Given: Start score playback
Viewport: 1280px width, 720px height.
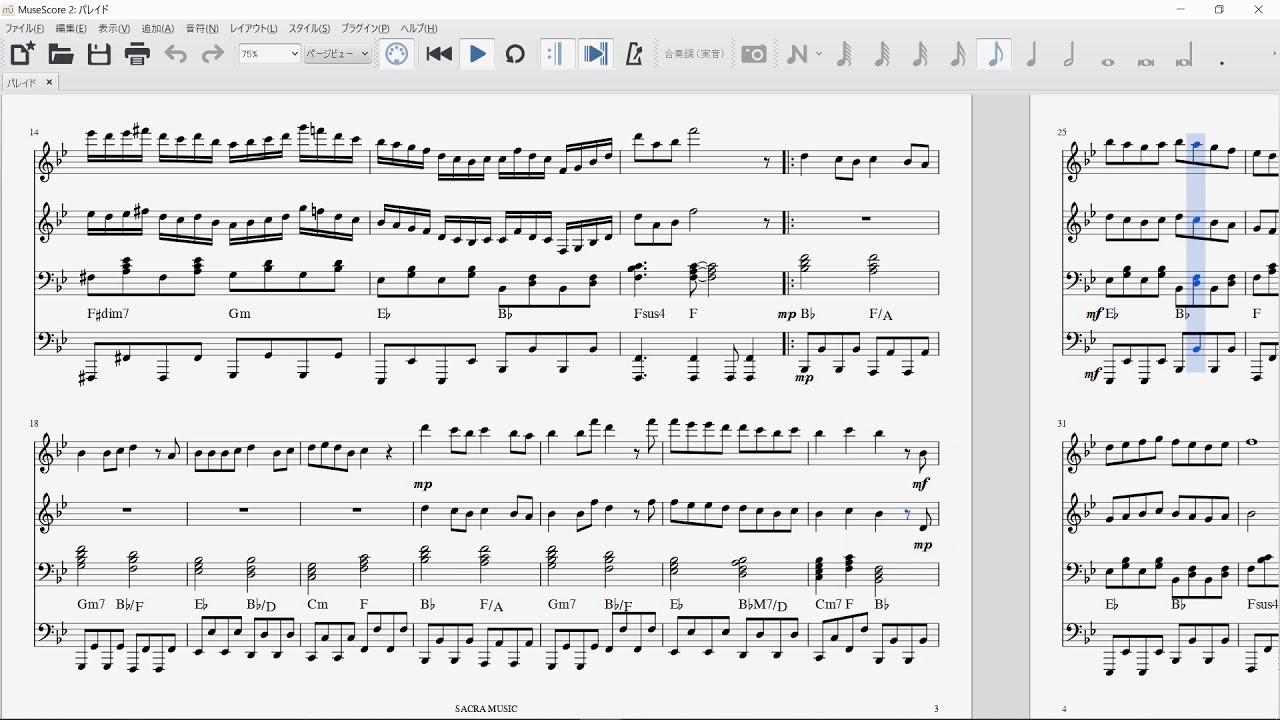Looking at the screenshot, I should point(478,54).
